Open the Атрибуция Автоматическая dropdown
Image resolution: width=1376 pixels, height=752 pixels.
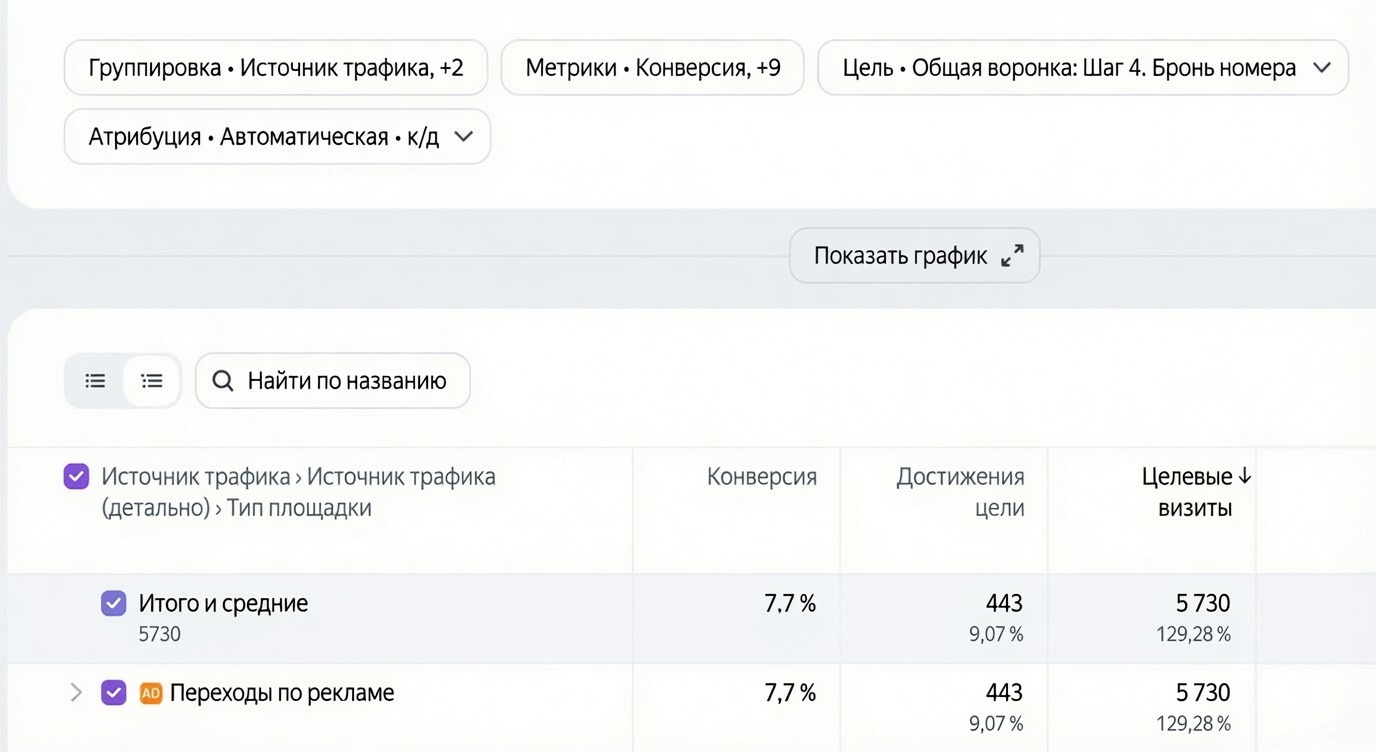(277, 137)
